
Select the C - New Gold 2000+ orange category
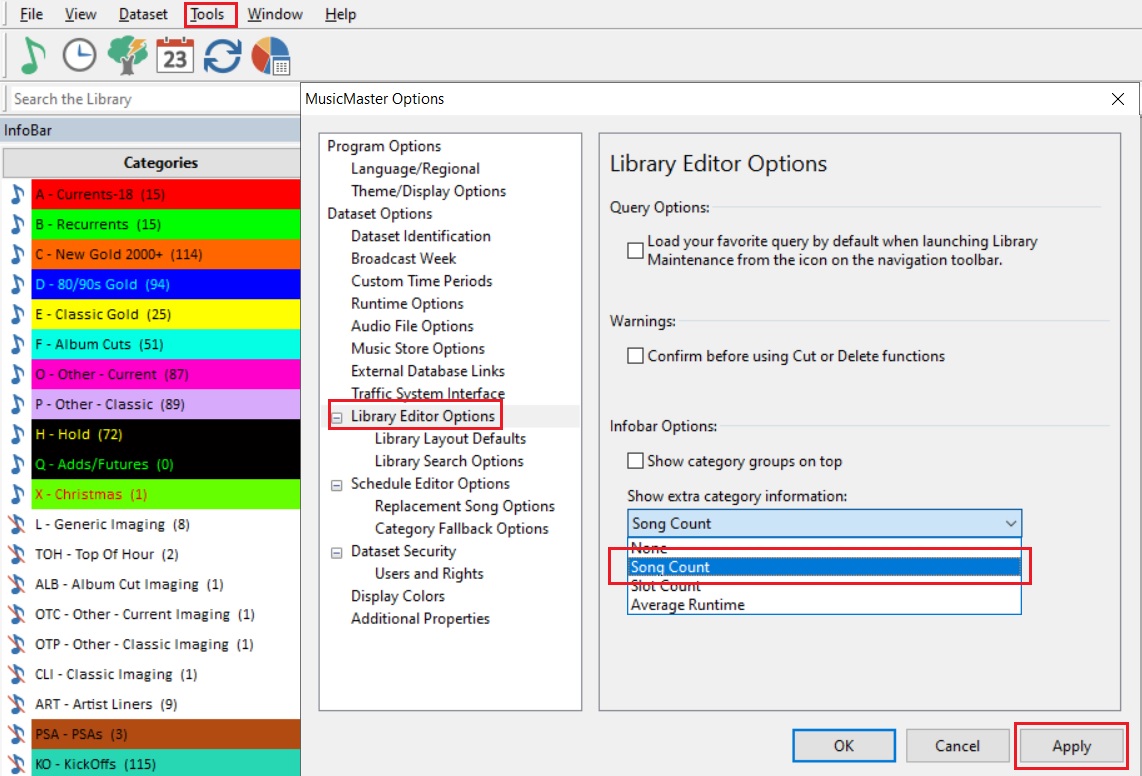(165, 254)
